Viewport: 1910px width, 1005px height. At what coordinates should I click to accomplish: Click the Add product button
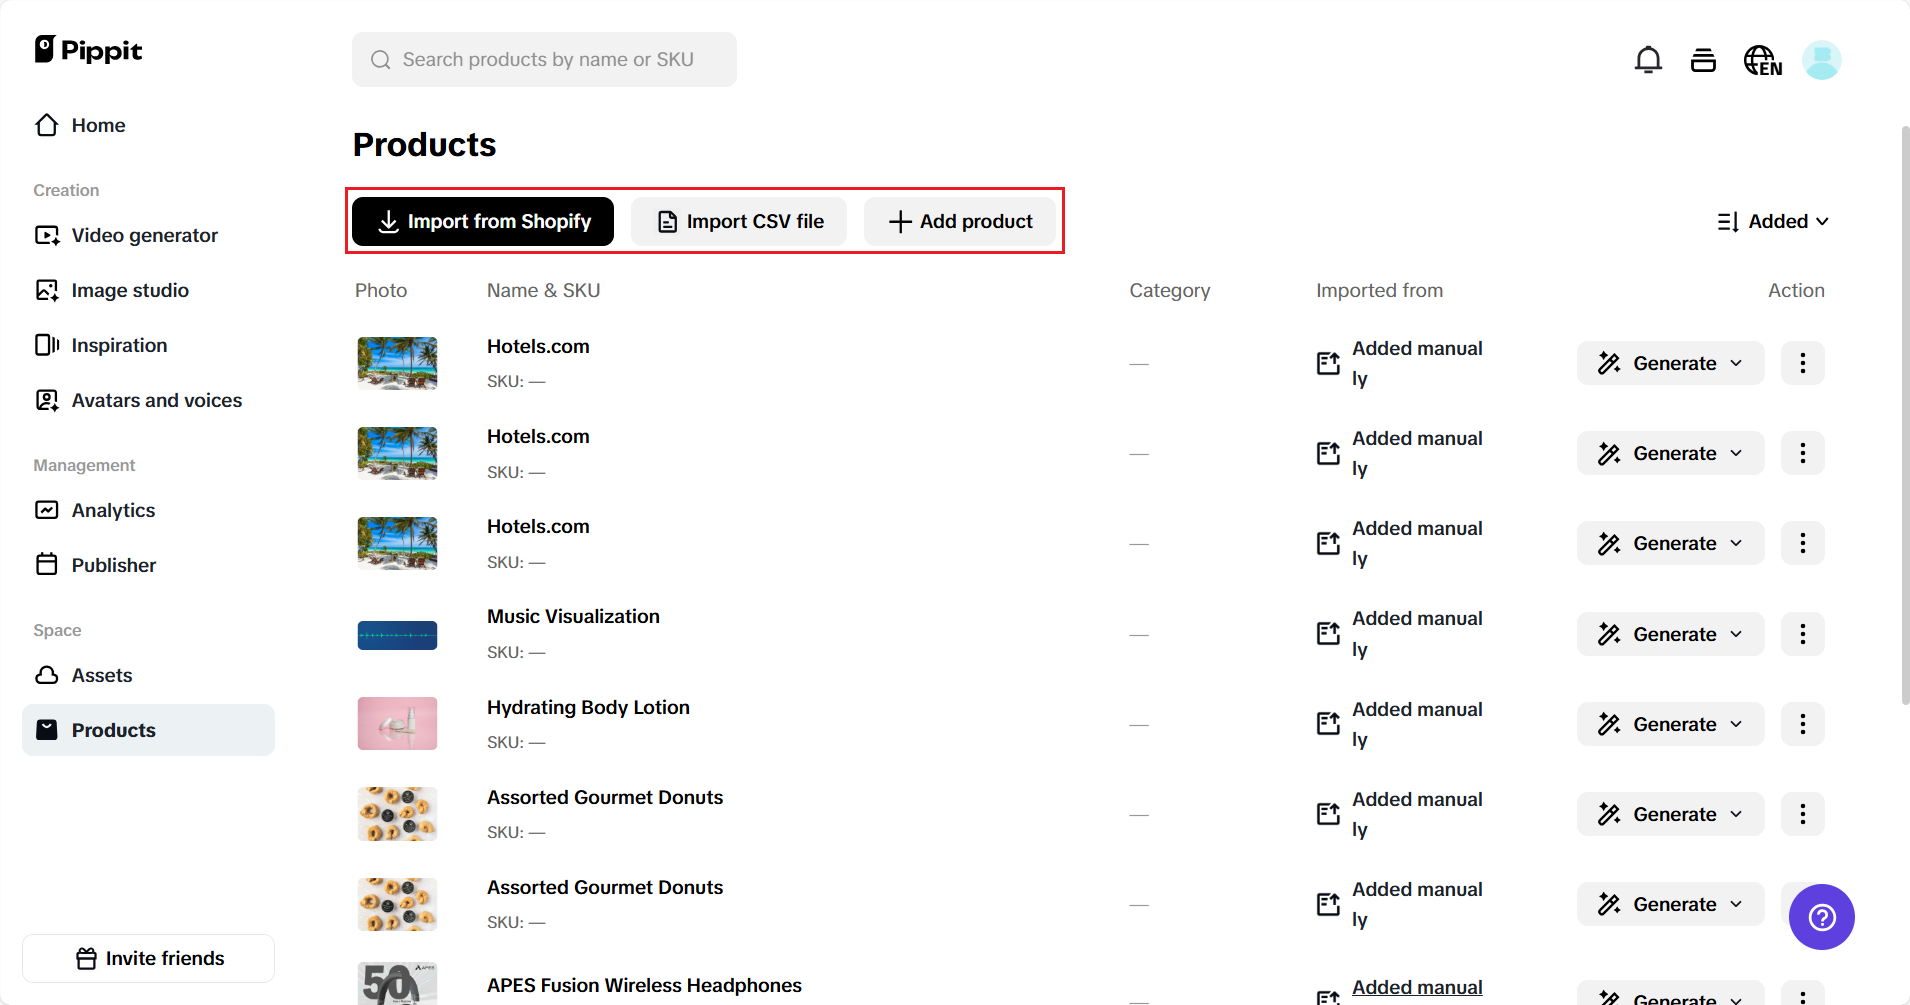pos(960,221)
